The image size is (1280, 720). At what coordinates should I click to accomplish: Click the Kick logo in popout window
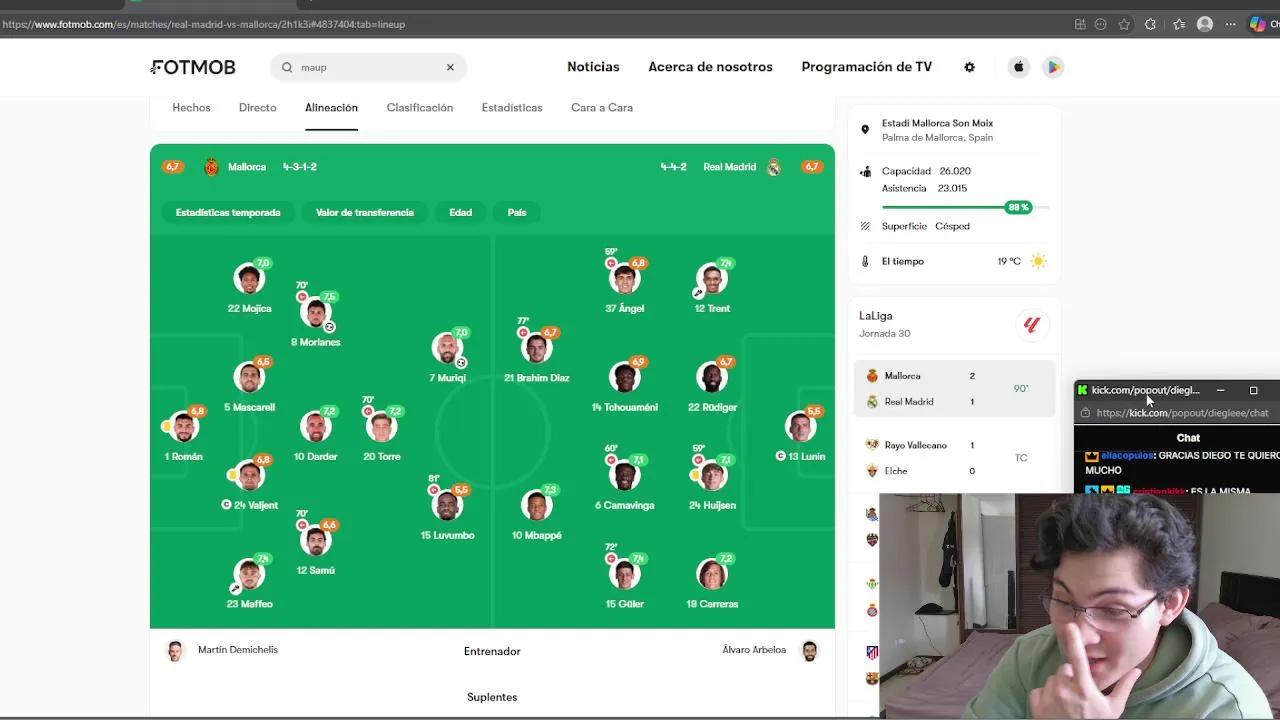[1082, 390]
